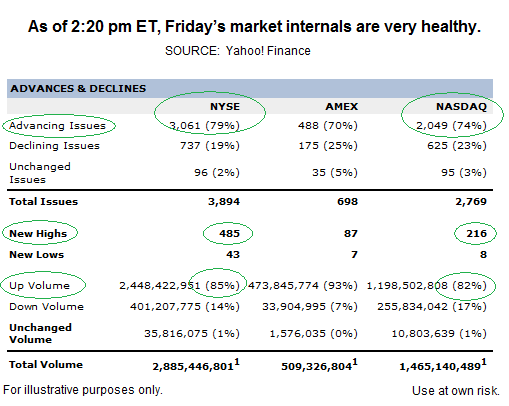Select the Declining Issues row label
The height and width of the screenshot is (406, 509).
pos(54,146)
